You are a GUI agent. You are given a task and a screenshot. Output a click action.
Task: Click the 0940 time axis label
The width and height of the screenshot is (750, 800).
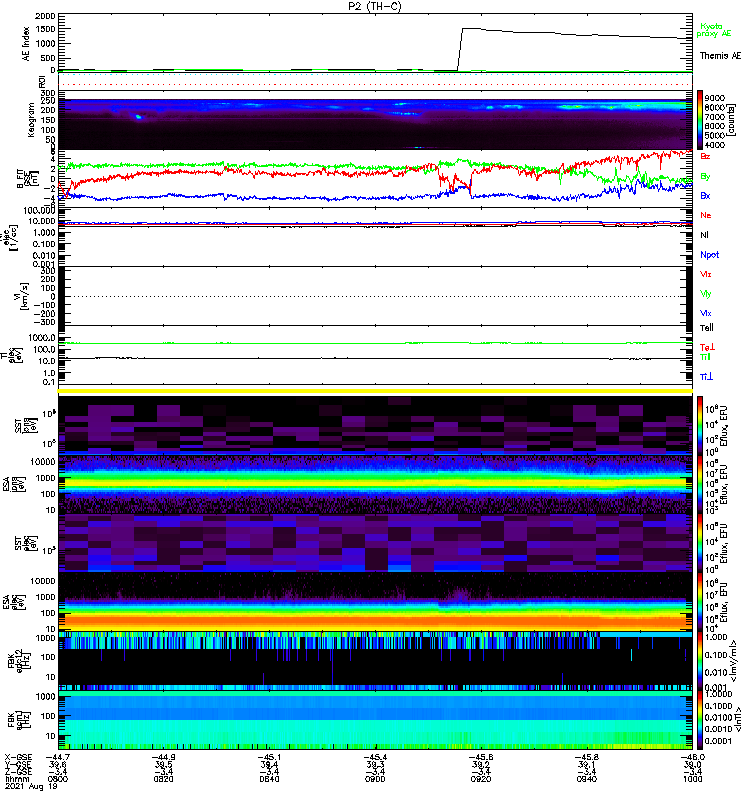[x=586, y=780]
